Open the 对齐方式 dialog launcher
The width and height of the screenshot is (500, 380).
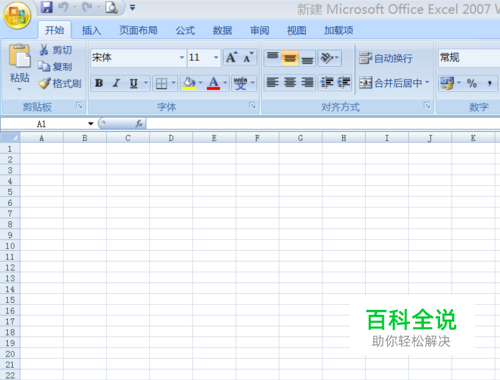427,106
